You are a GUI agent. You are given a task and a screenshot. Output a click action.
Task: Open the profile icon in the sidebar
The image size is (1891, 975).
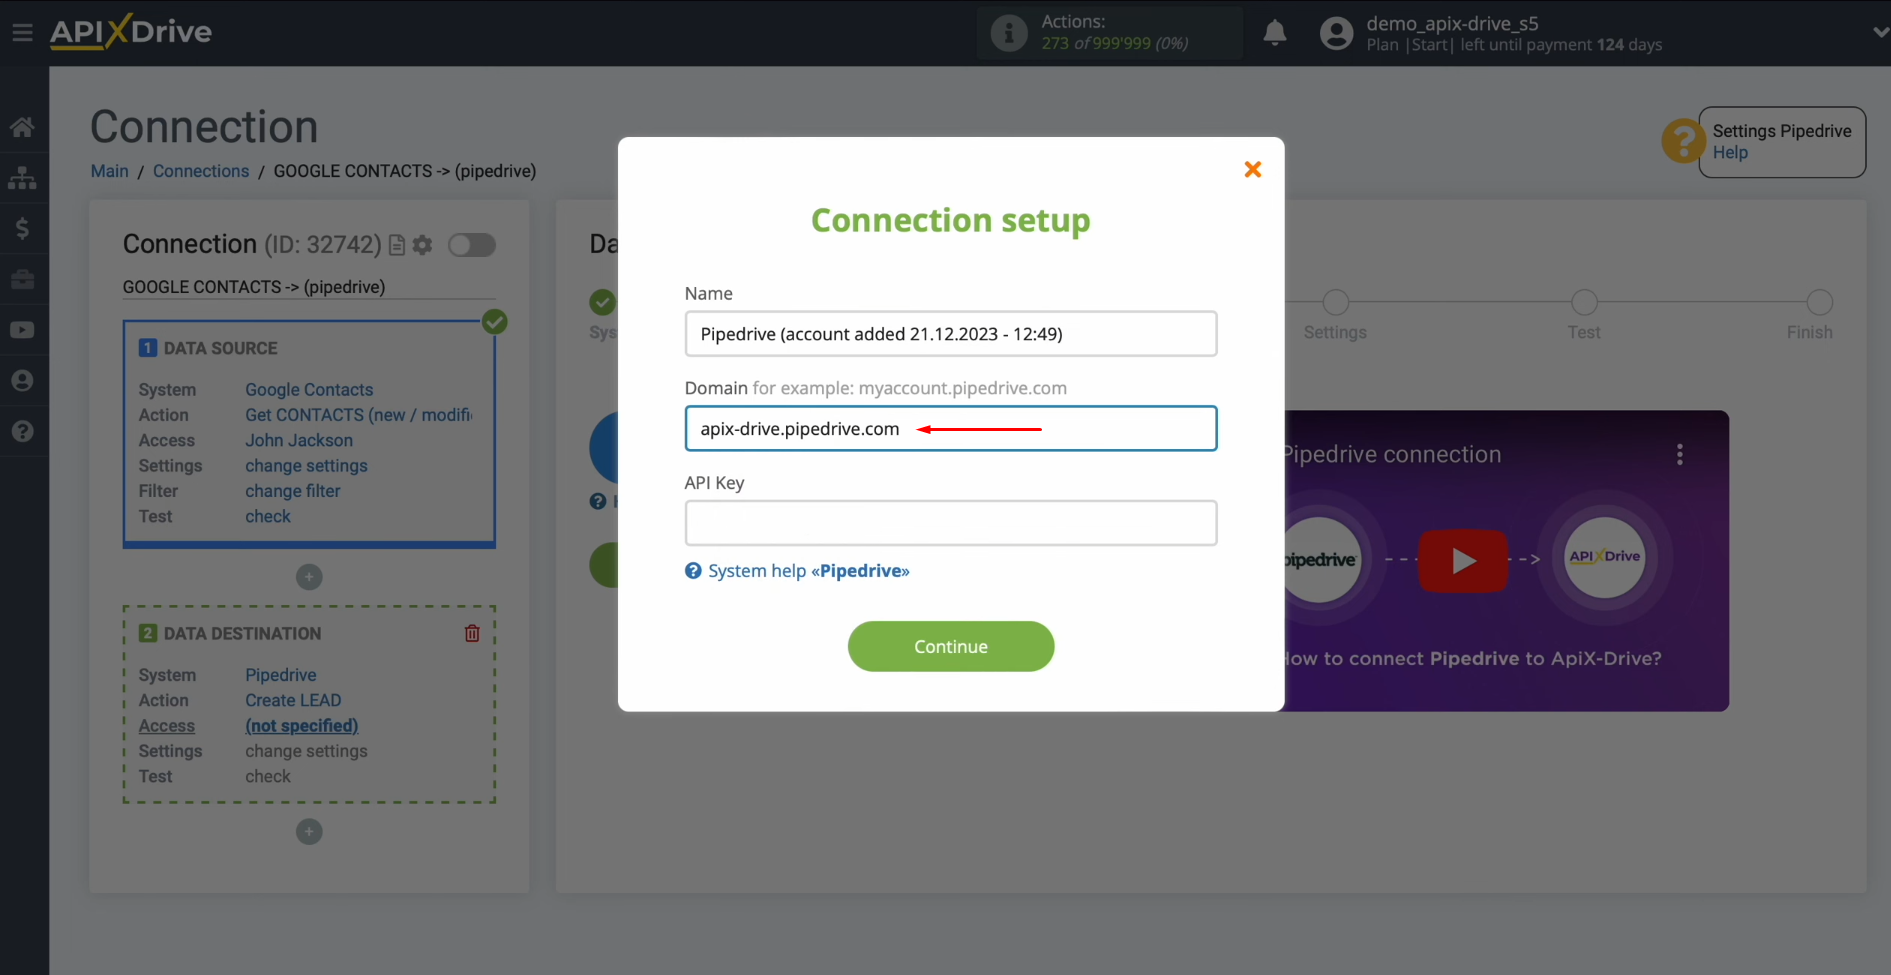[22, 380]
